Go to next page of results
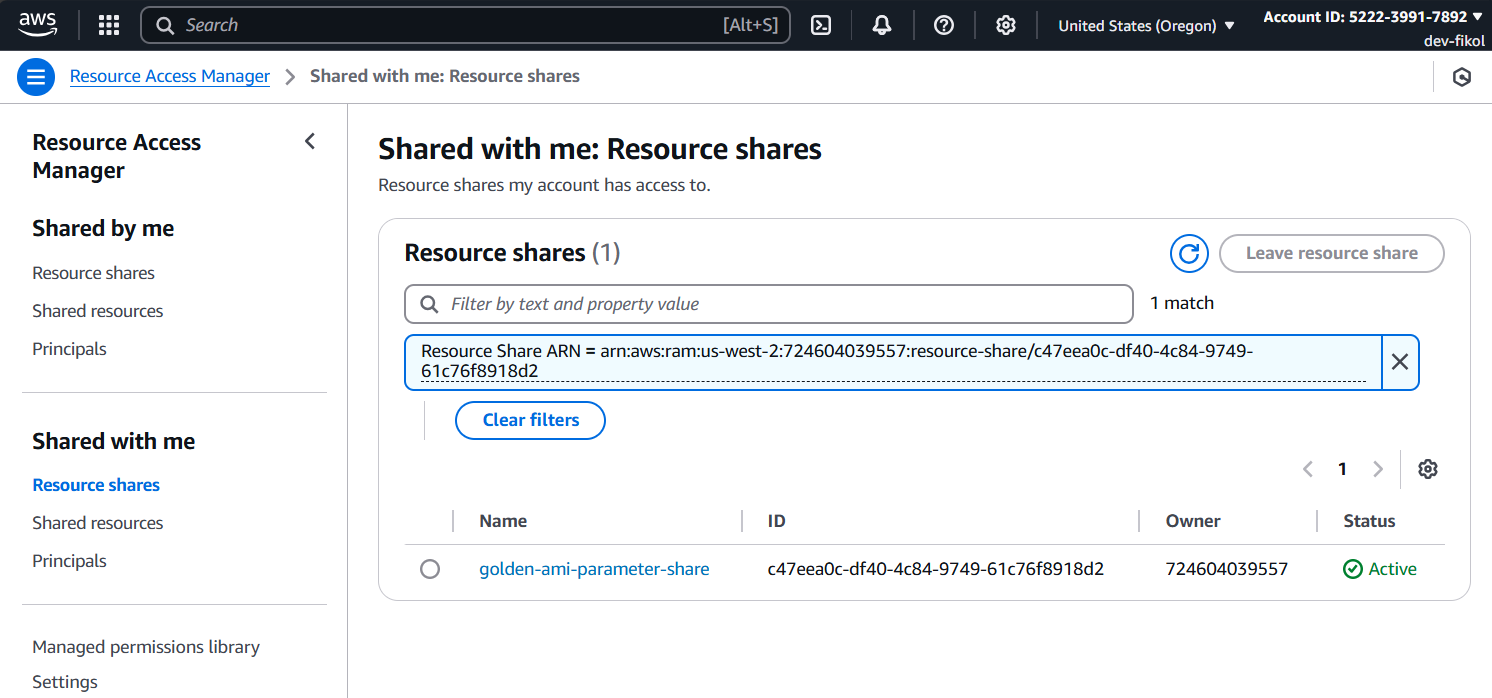Viewport: 1492px width, 698px height. pyautogui.click(x=1378, y=469)
